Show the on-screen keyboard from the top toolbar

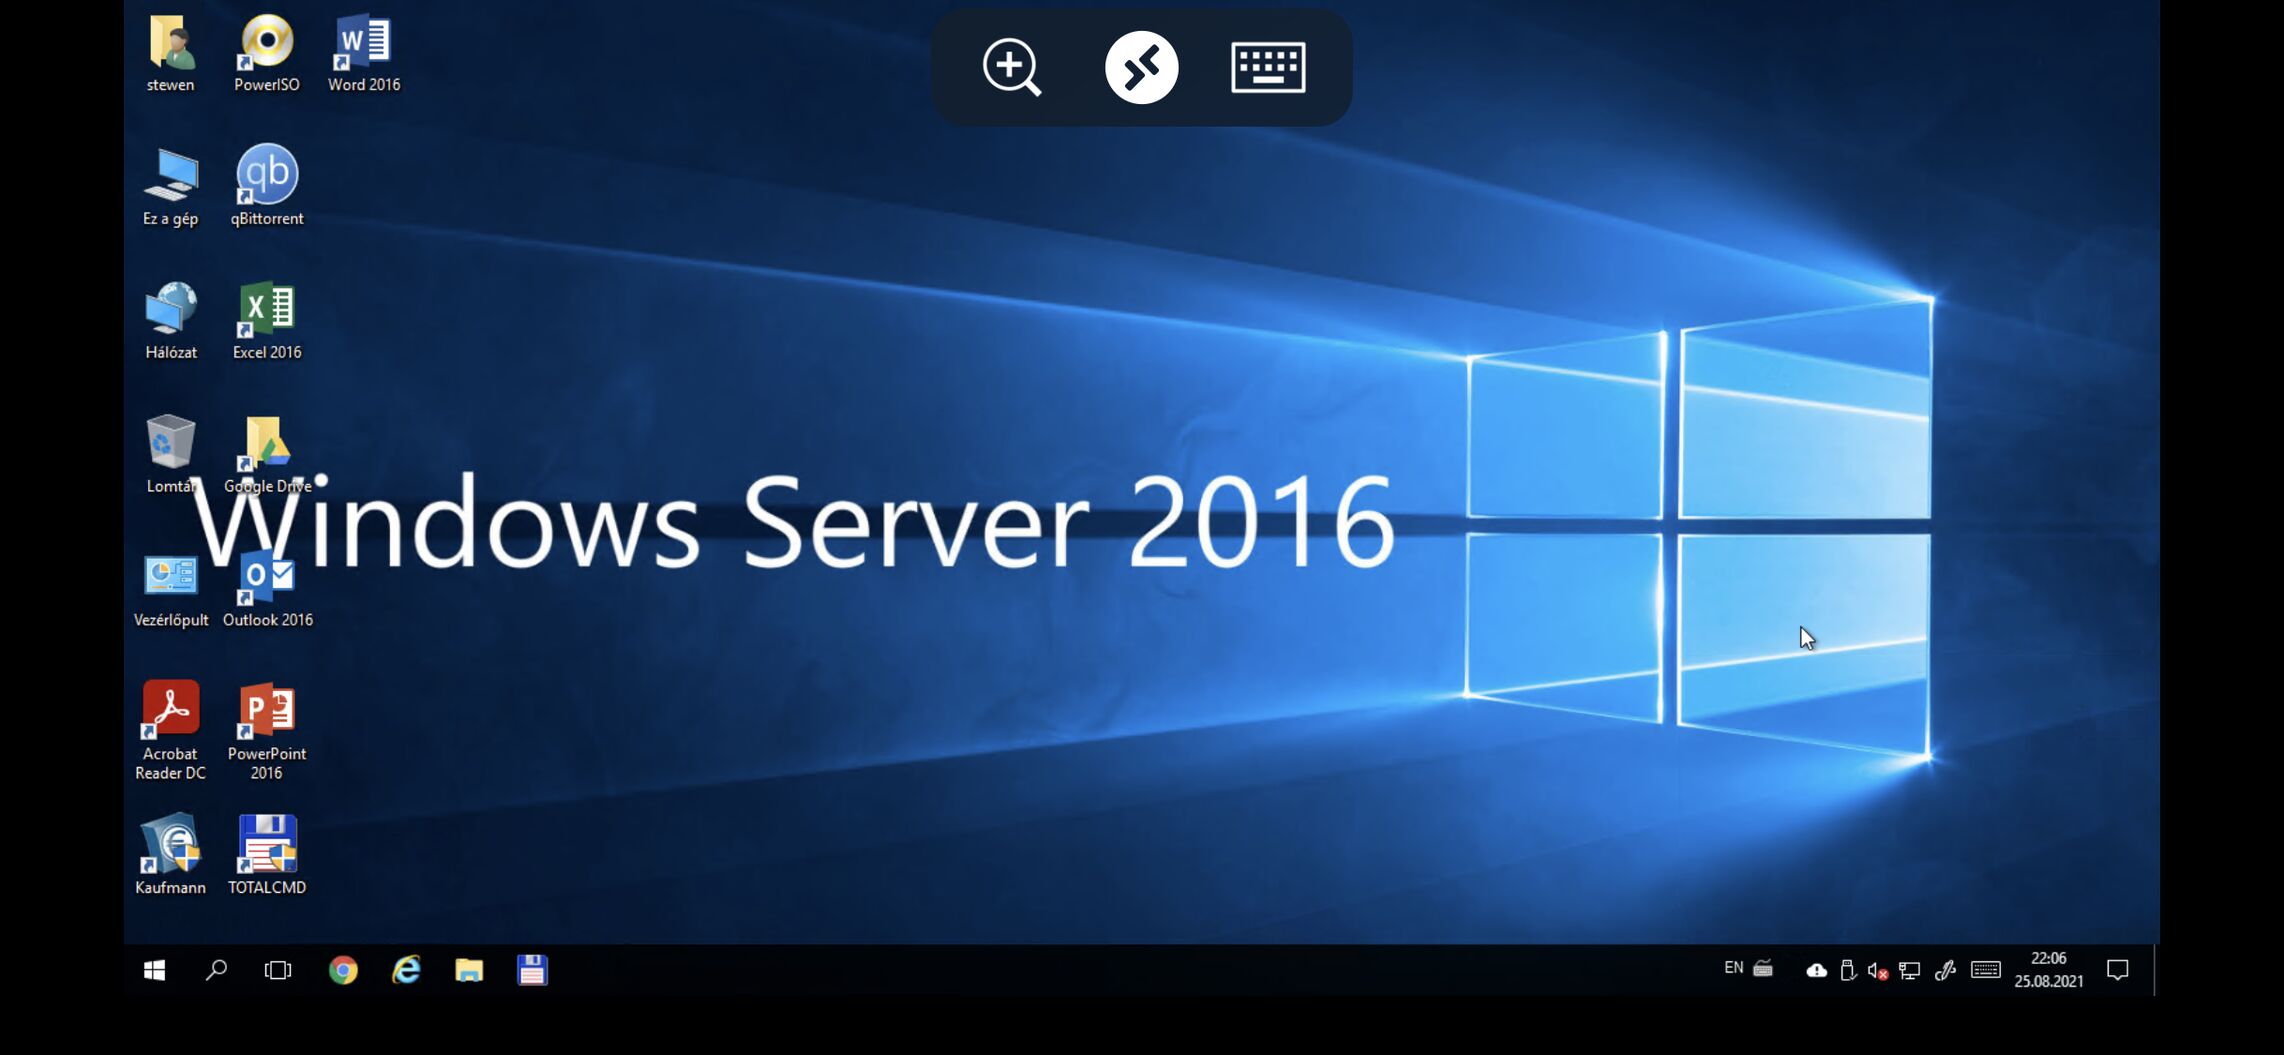point(1268,67)
